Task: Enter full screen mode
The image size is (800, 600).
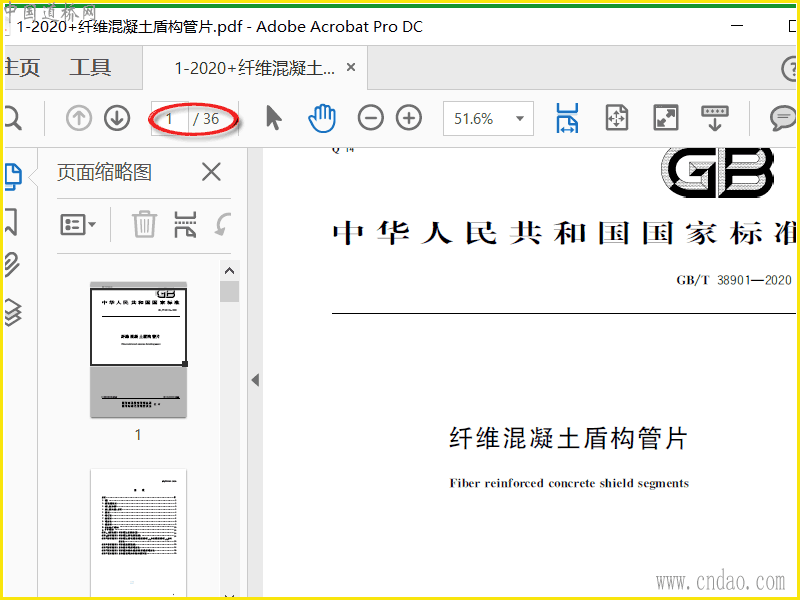Action: click(666, 118)
